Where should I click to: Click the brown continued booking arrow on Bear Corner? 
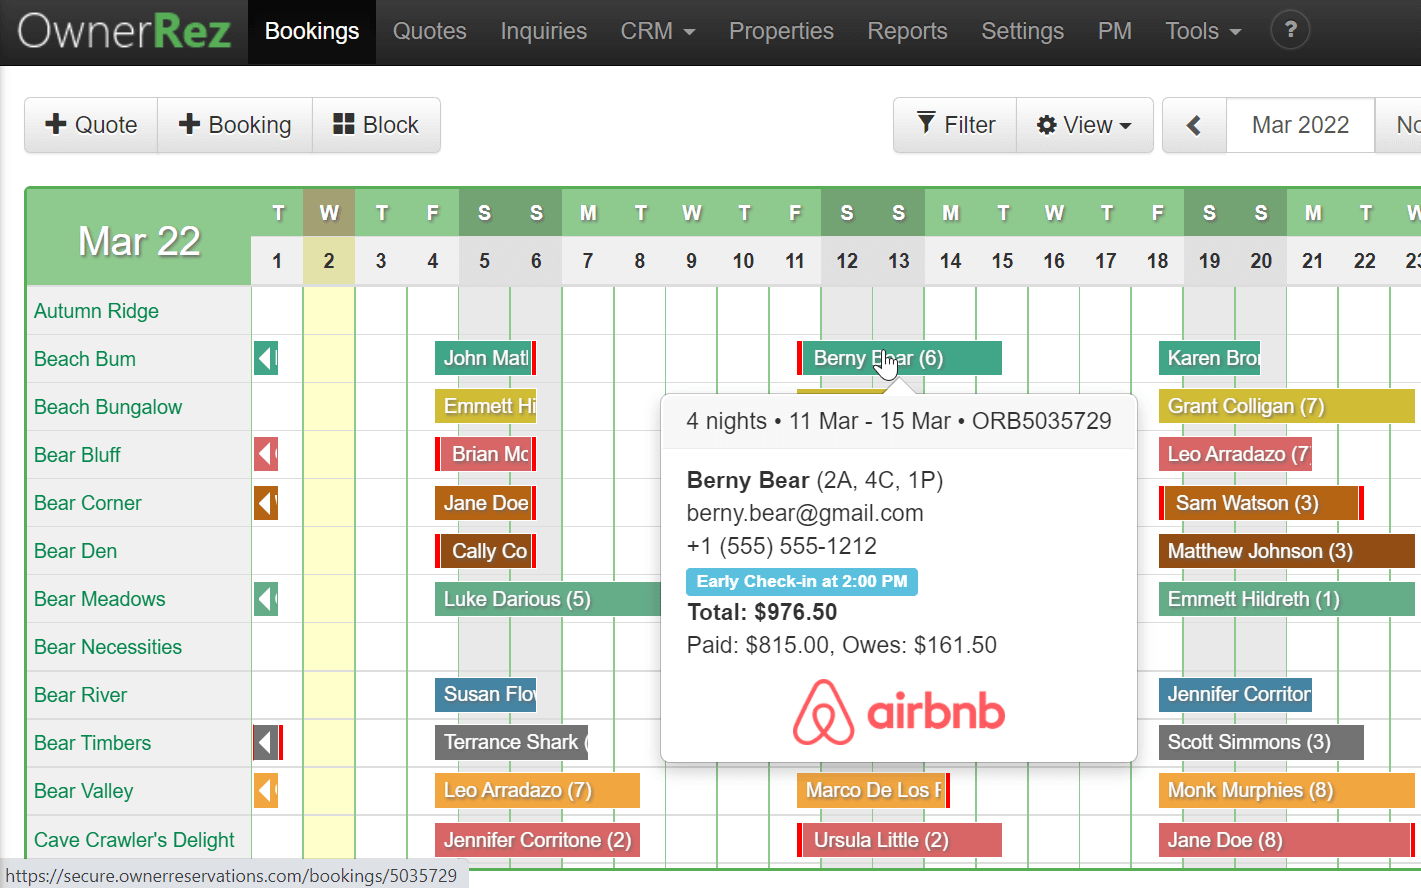pos(265,503)
